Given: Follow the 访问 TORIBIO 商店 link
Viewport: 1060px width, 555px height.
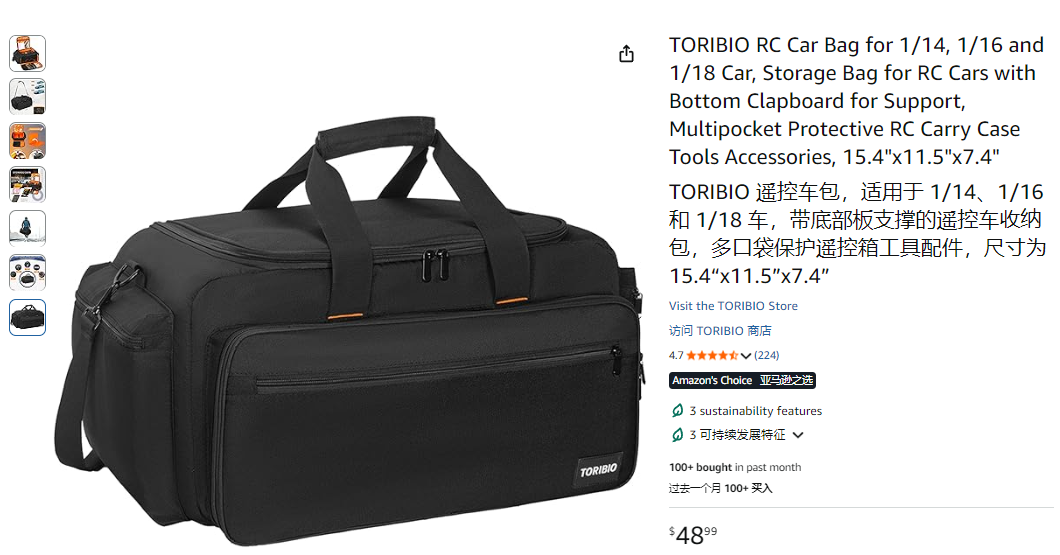Looking at the screenshot, I should (x=720, y=331).
